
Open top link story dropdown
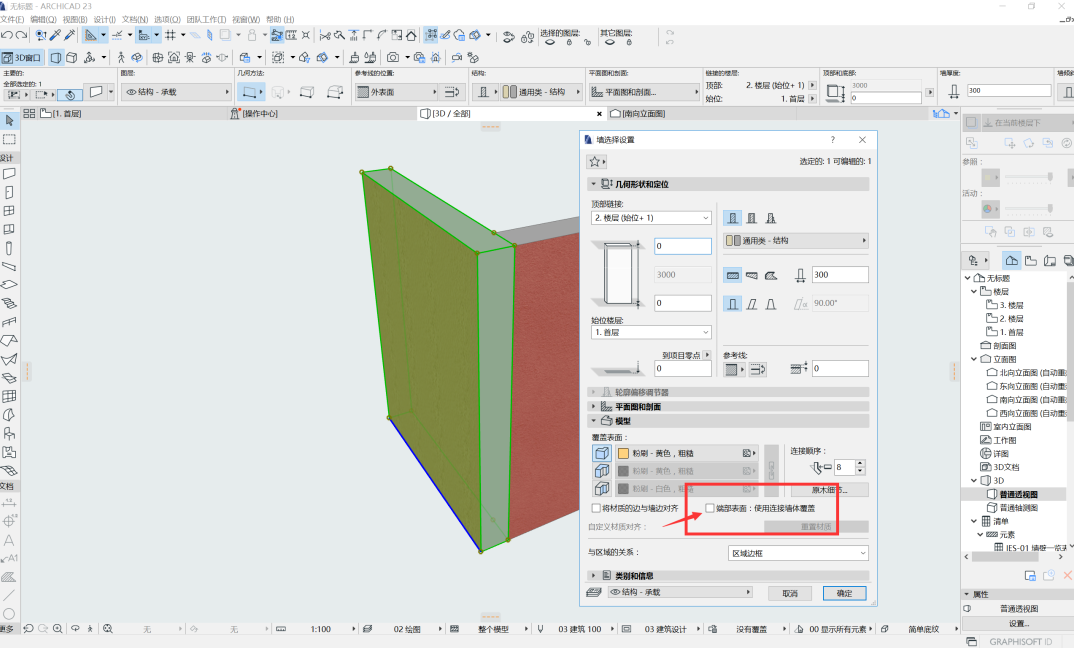point(651,218)
